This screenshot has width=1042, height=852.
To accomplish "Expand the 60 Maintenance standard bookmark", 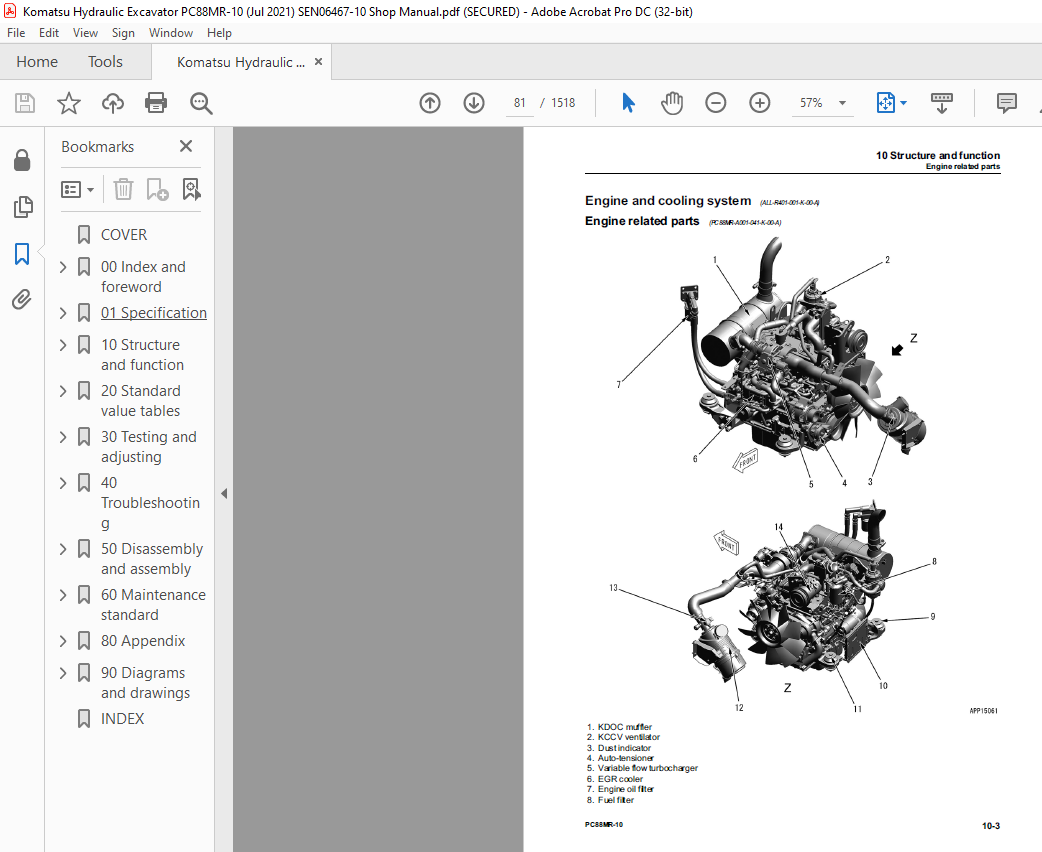I will point(63,595).
